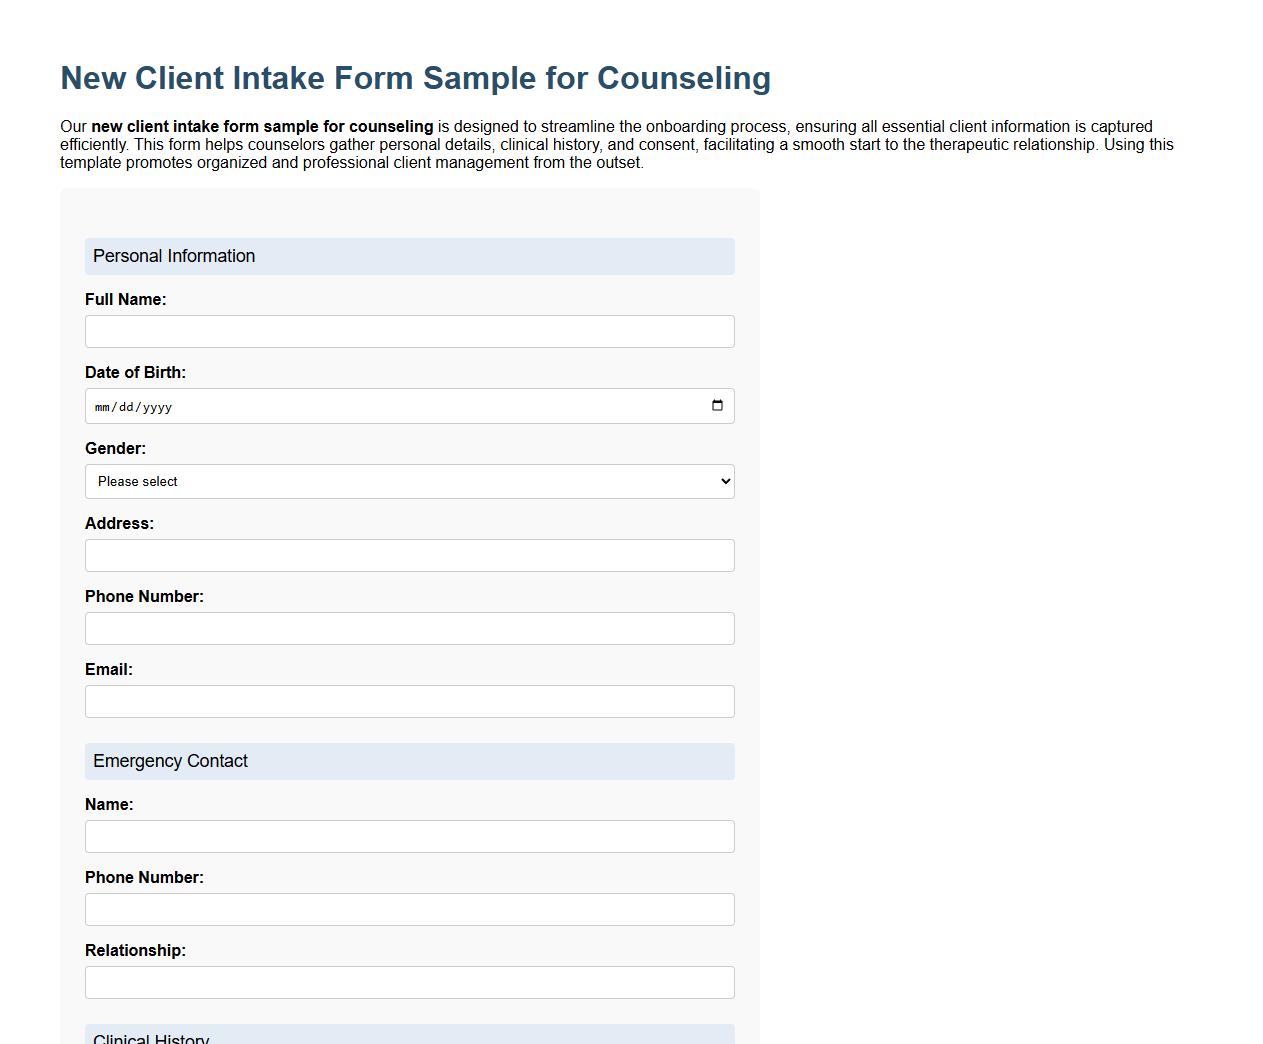1263x1044 pixels.
Task: Click the Phone Number field under Personal Information
Action: pyautogui.click(x=410, y=628)
